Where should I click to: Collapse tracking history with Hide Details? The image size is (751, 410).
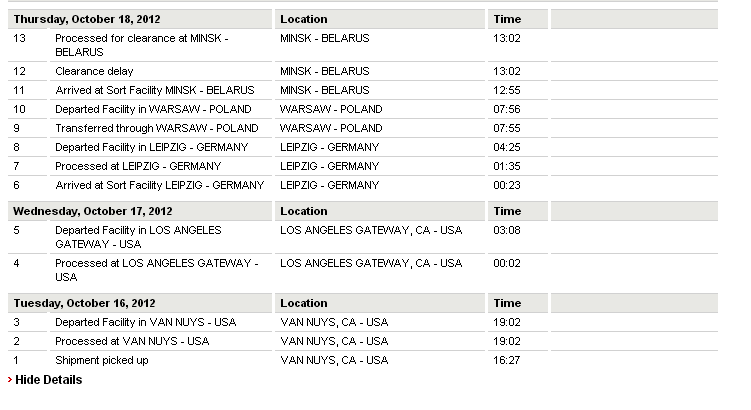pos(48,380)
